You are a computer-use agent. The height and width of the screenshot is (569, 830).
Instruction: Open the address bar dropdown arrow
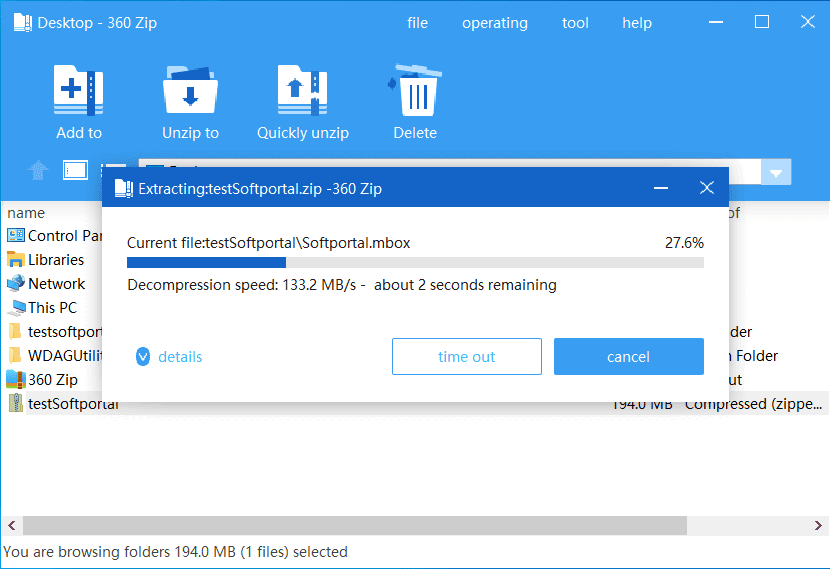pos(776,173)
